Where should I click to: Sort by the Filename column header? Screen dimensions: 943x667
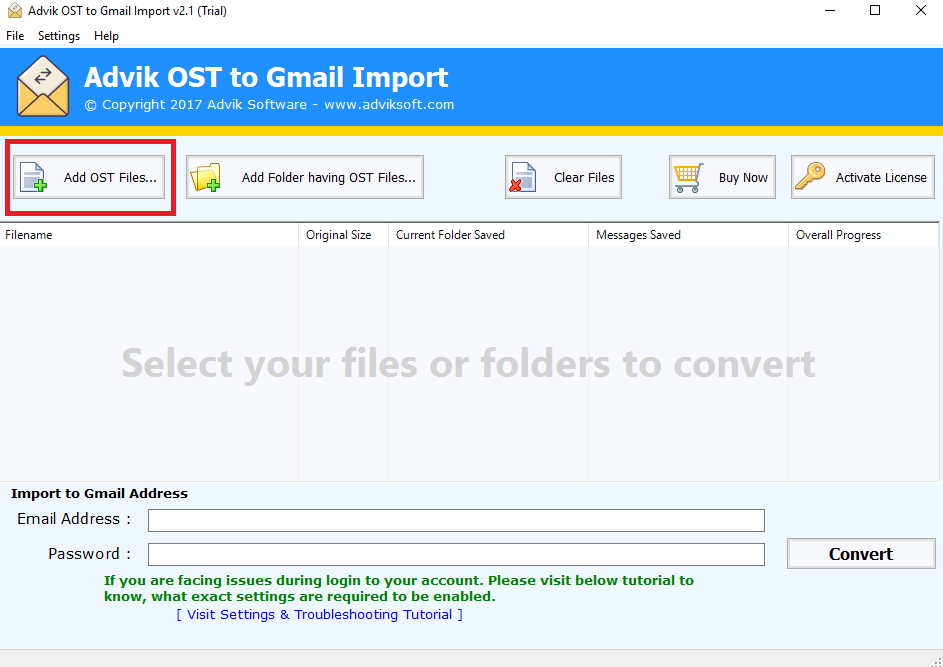pyautogui.click(x=149, y=235)
